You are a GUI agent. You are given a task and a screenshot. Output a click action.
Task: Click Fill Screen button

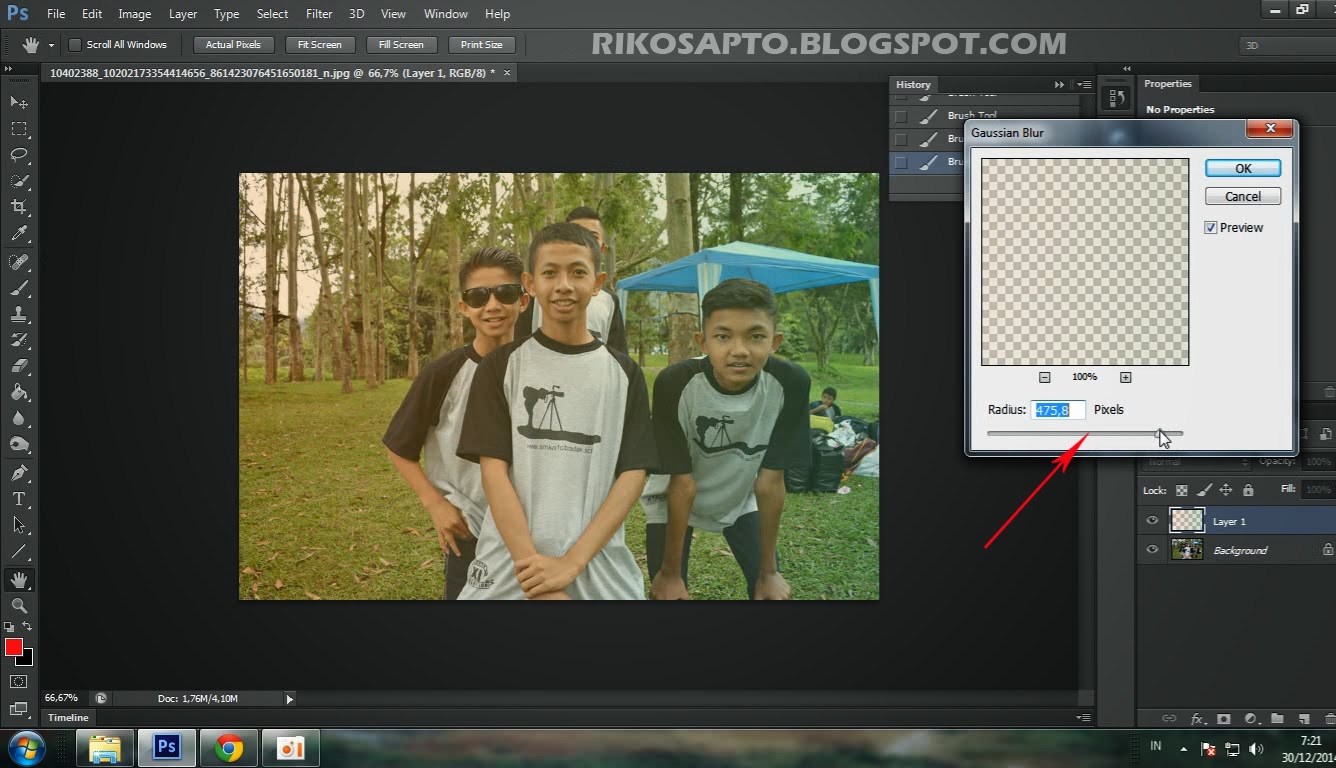401,45
